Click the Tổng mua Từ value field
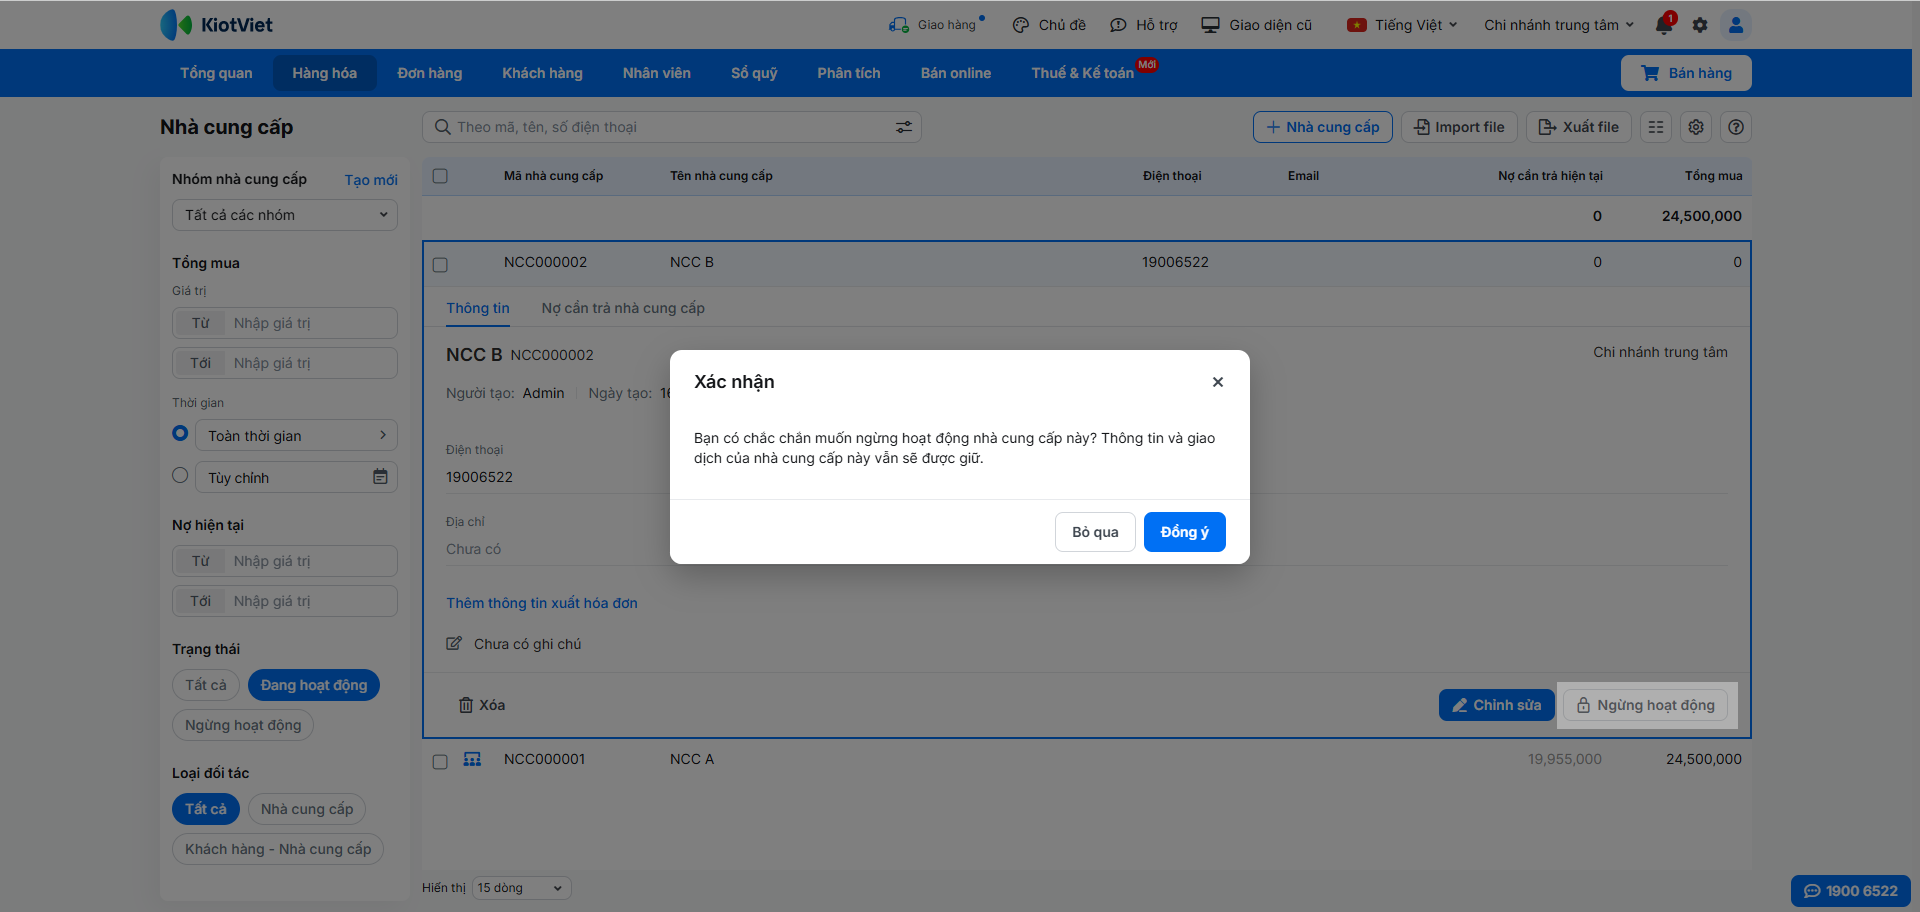Screen dimensions: 1920x912 pyautogui.click(x=285, y=323)
